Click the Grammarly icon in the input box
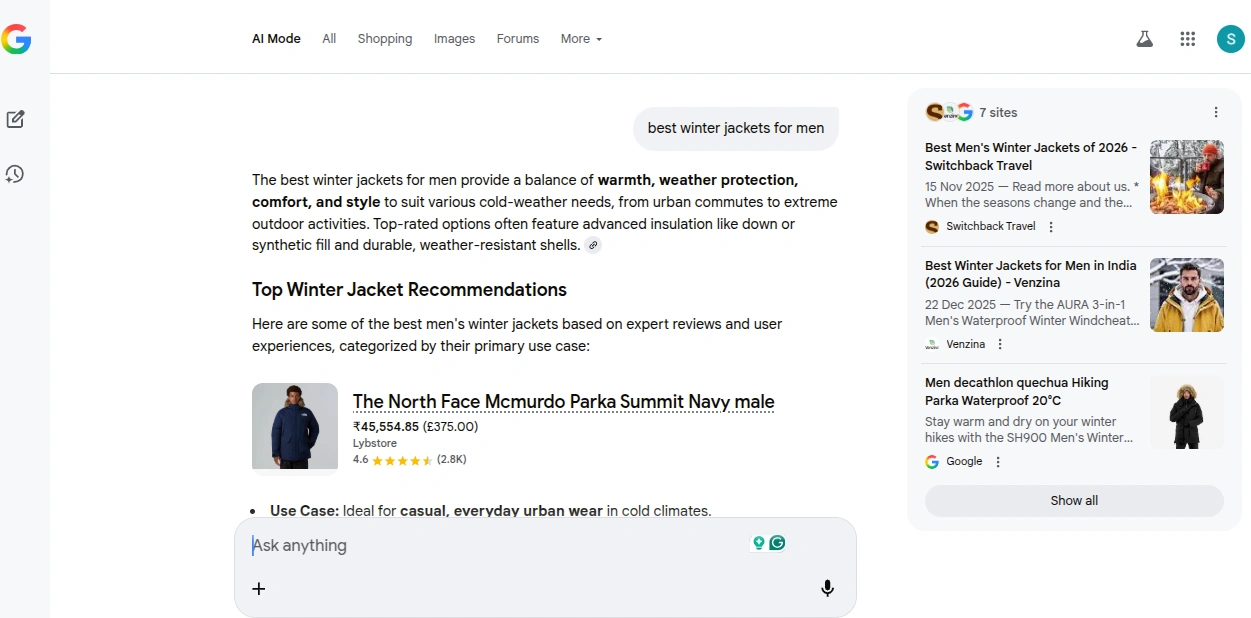Image resolution: width=1251 pixels, height=618 pixels. pos(777,543)
